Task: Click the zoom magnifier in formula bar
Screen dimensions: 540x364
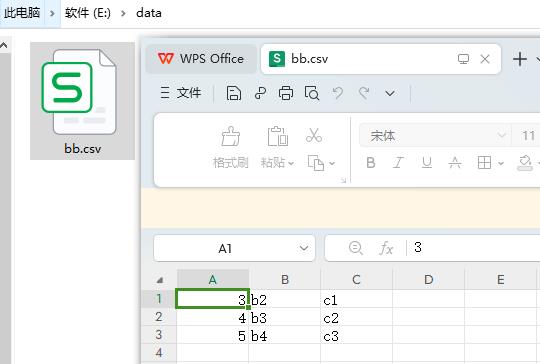Action: [x=355, y=248]
